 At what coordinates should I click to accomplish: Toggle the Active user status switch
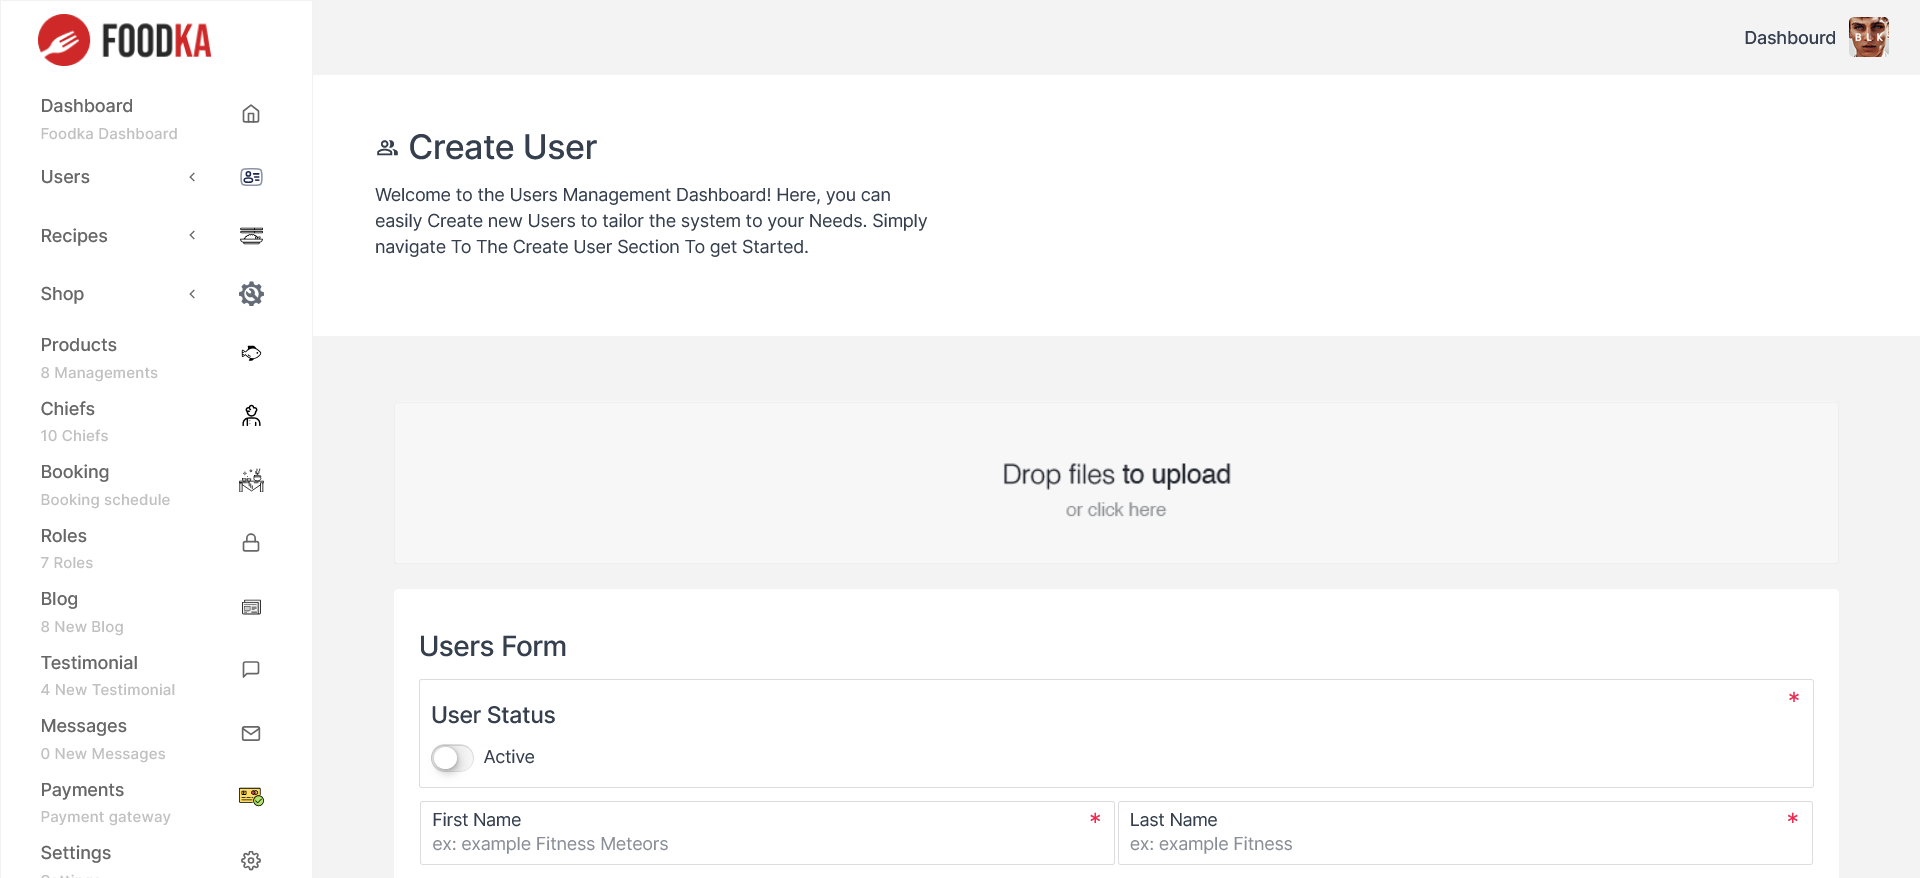pyautogui.click(x=452, y=758)
